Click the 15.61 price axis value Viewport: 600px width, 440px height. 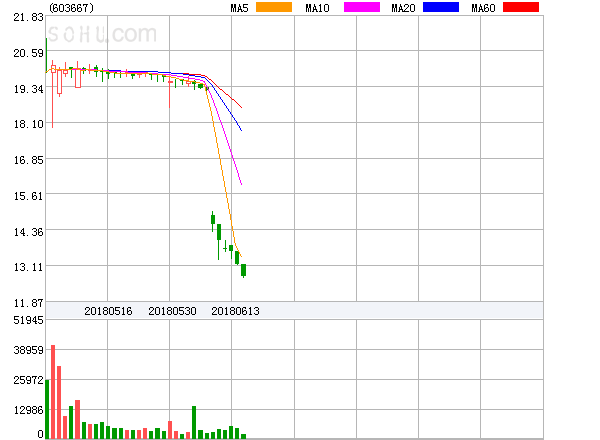point(28,196)
